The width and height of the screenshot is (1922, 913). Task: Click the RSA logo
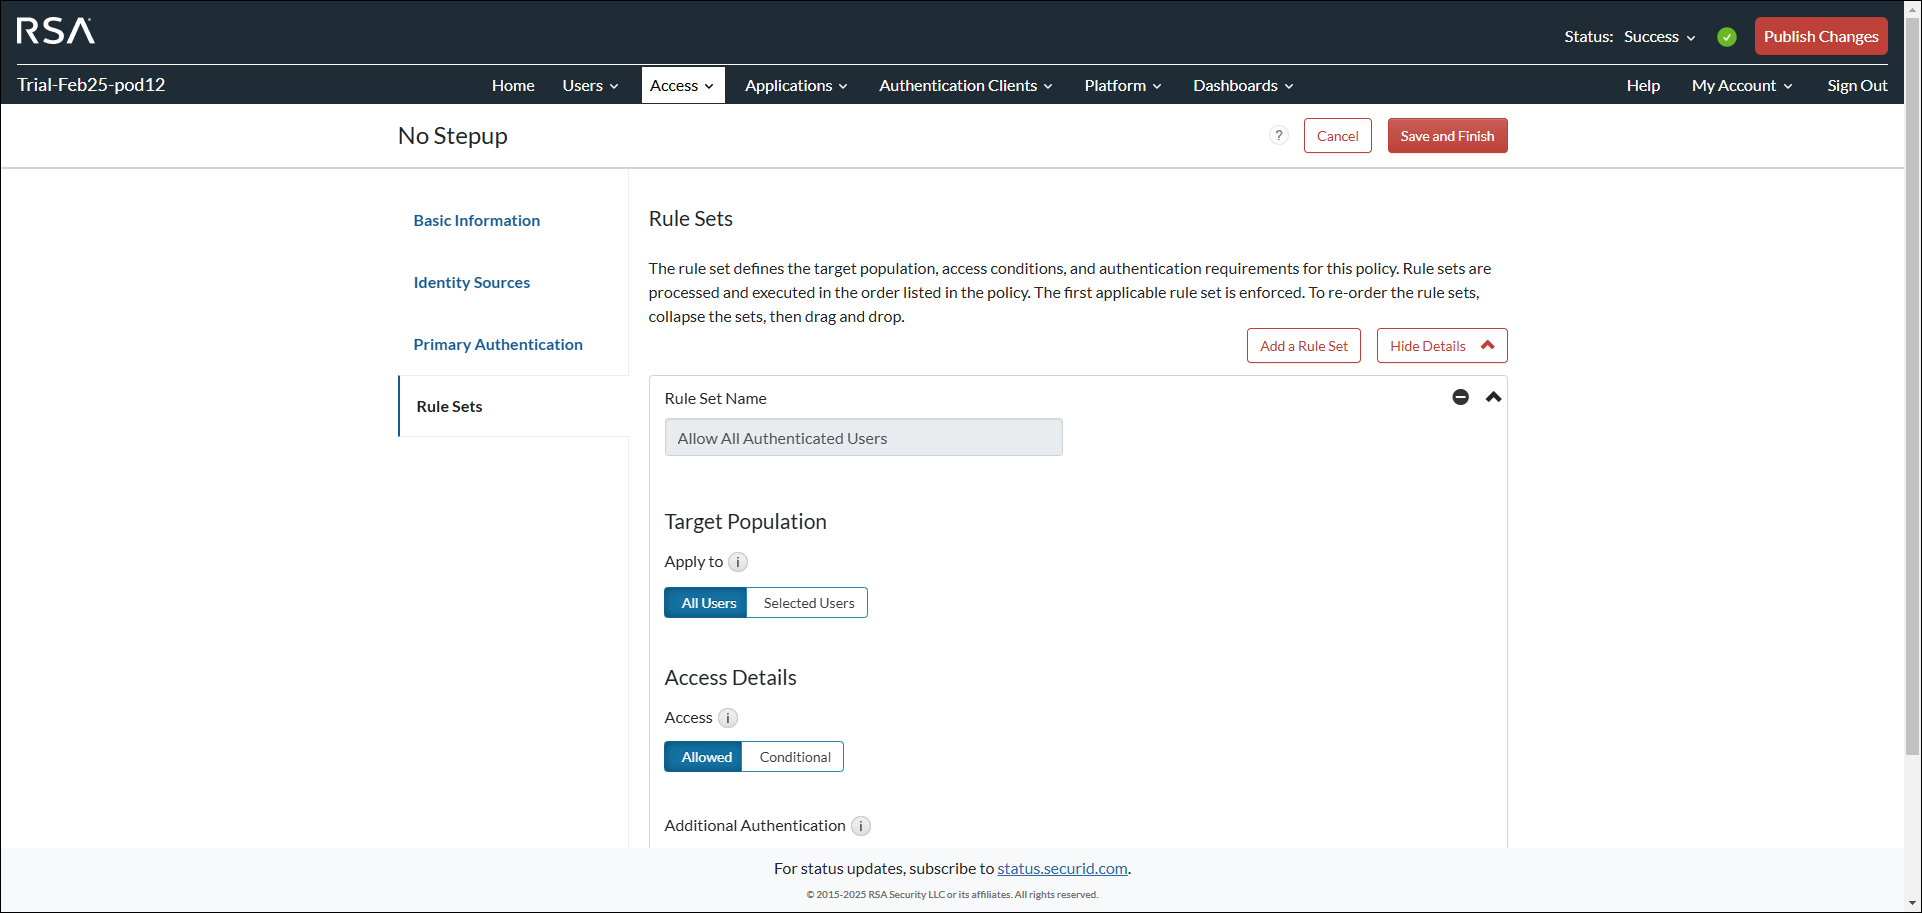[56, 31]
